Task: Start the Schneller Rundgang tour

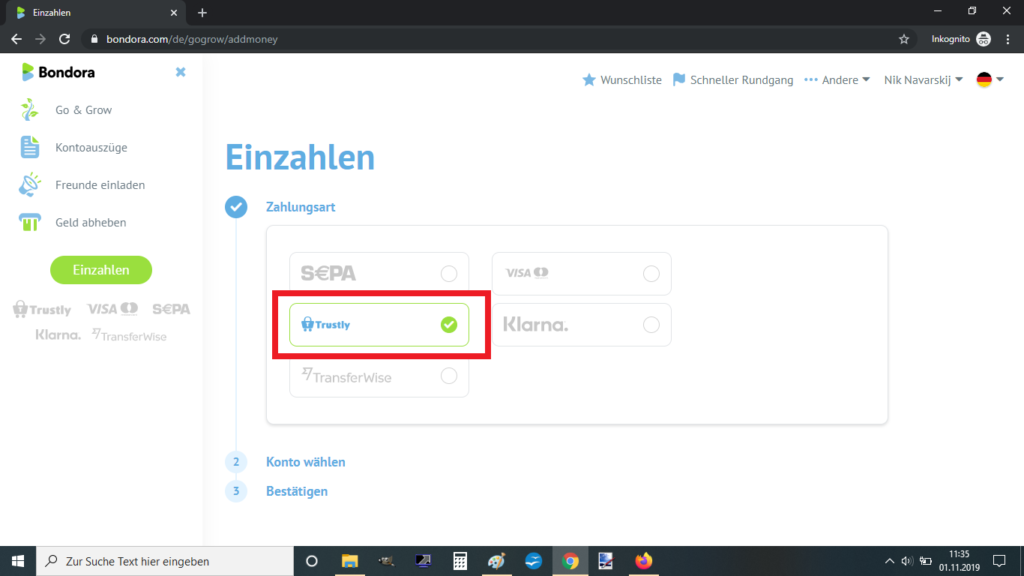Action: [x=742, y=80]
